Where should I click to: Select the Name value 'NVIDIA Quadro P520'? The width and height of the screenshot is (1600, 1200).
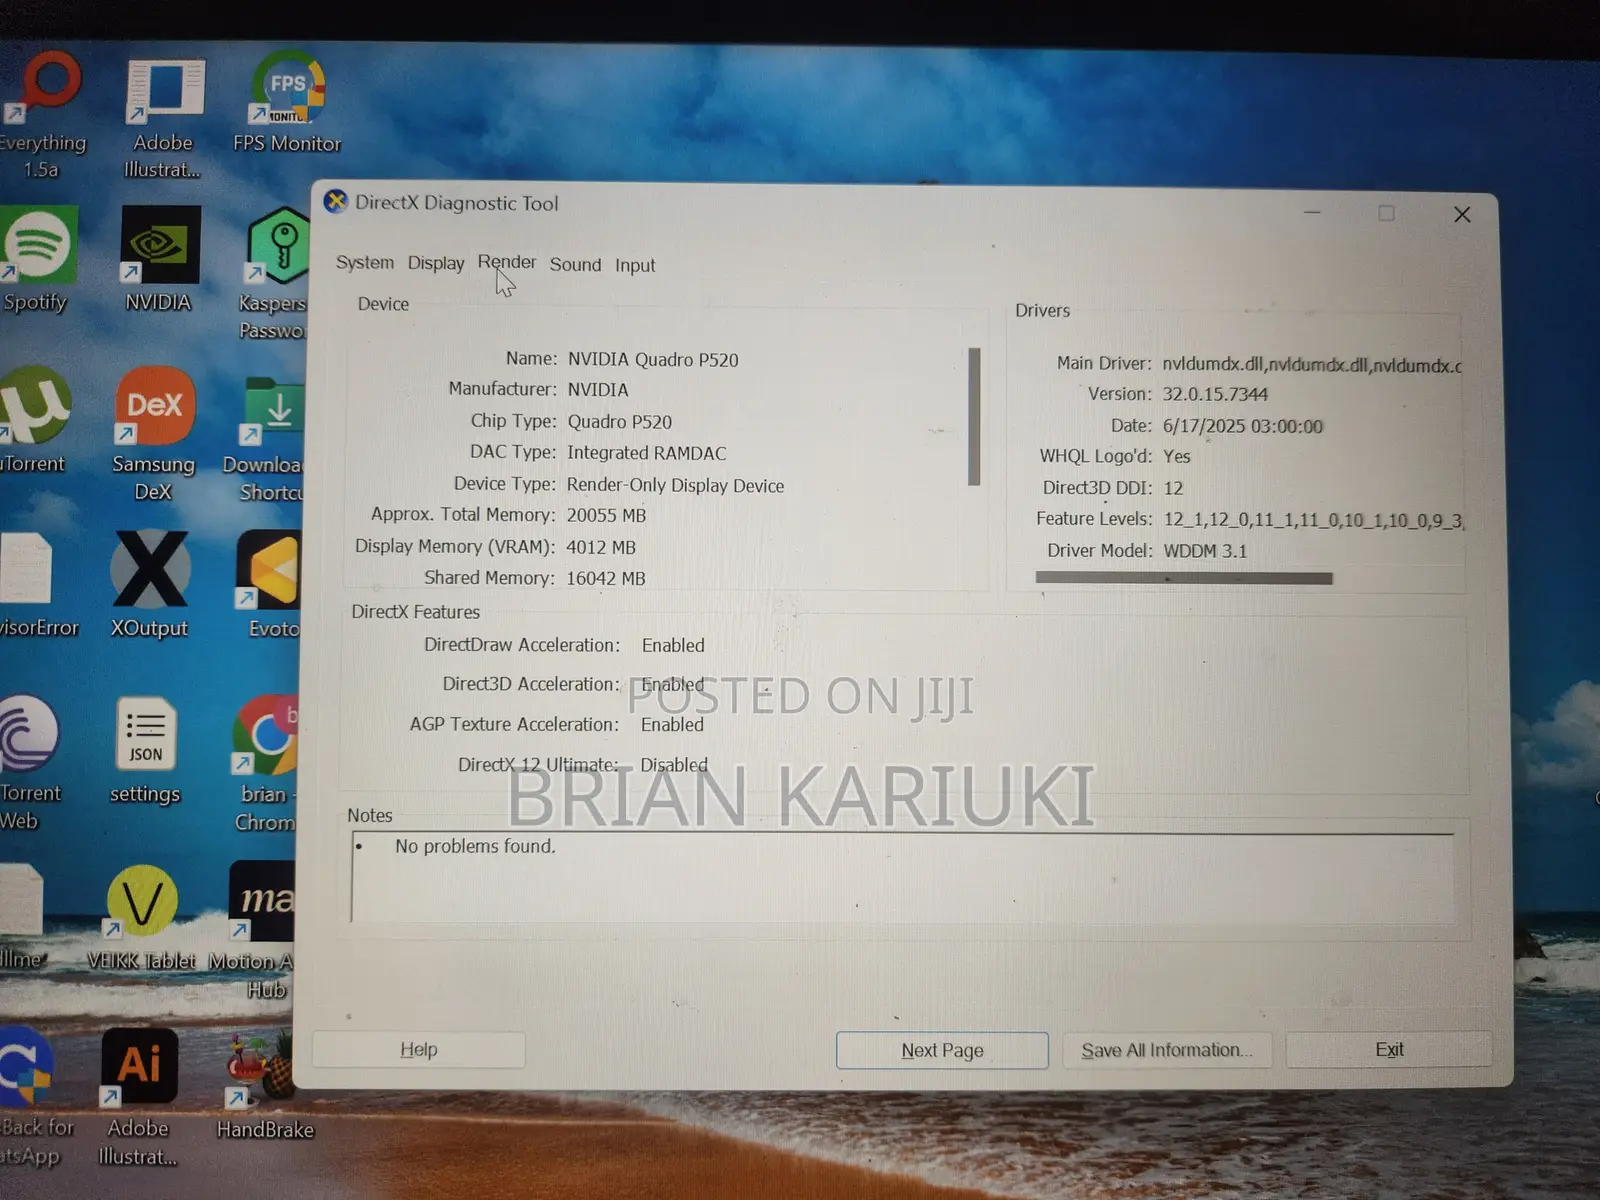(x=653, y=360)
